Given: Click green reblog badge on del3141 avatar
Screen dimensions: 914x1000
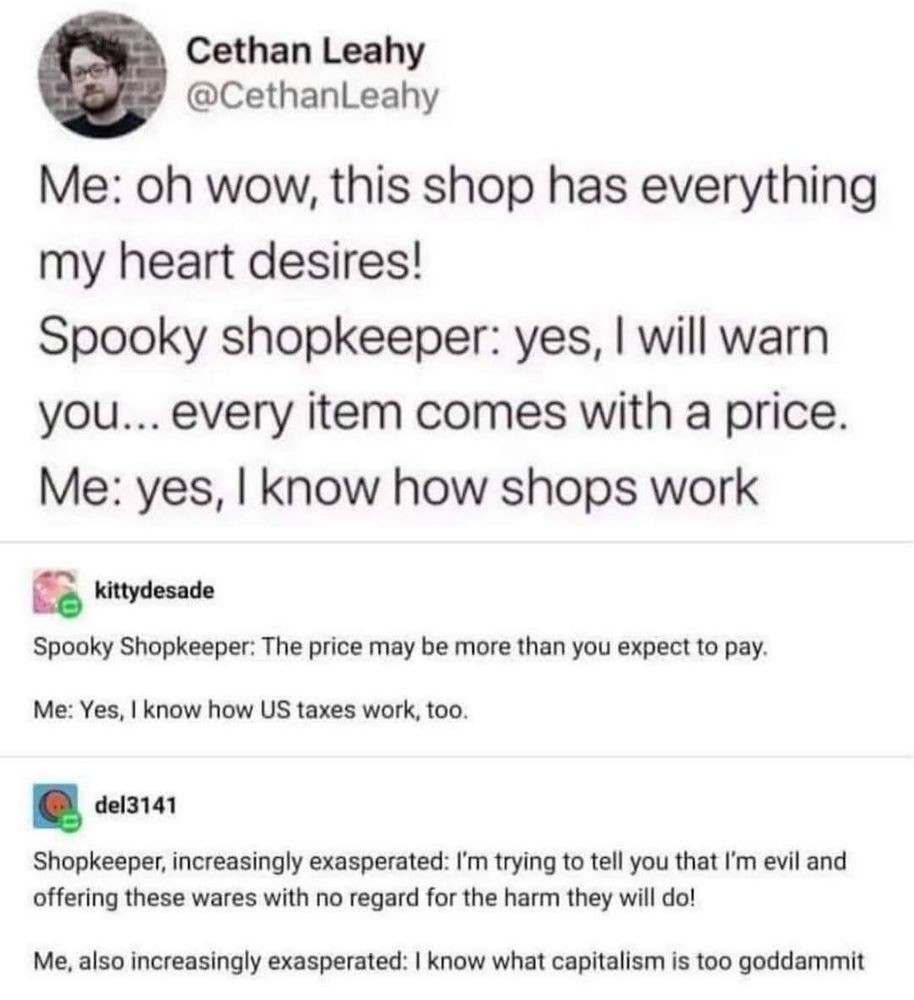Looking at the screenshot, I should click(x=69, y=822).
